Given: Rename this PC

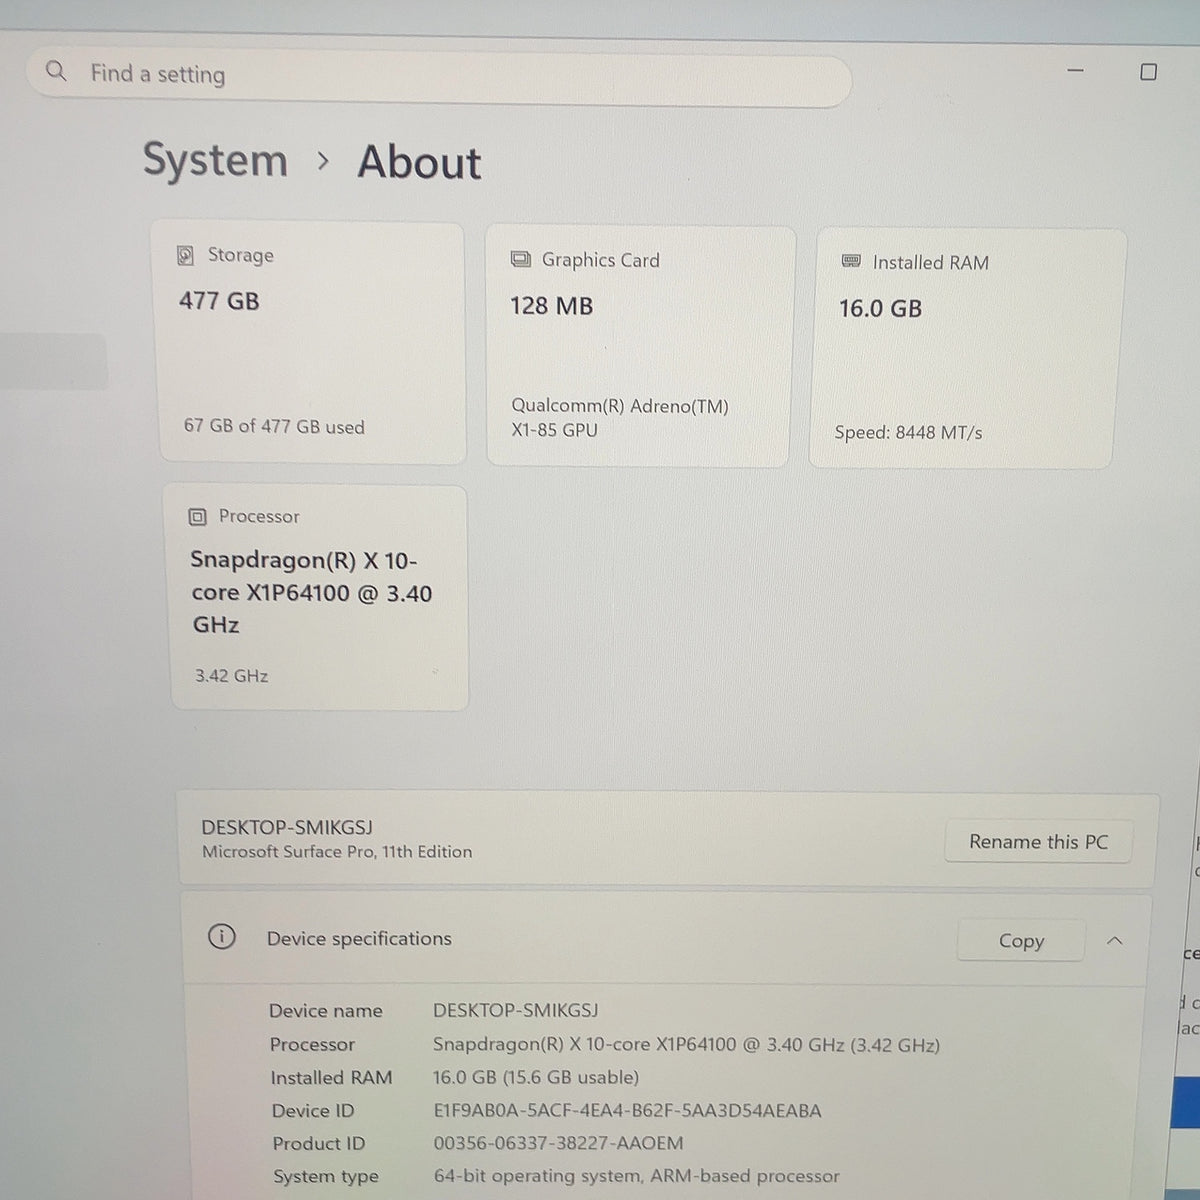Looking at the screenshot, I should [1038, 842].
